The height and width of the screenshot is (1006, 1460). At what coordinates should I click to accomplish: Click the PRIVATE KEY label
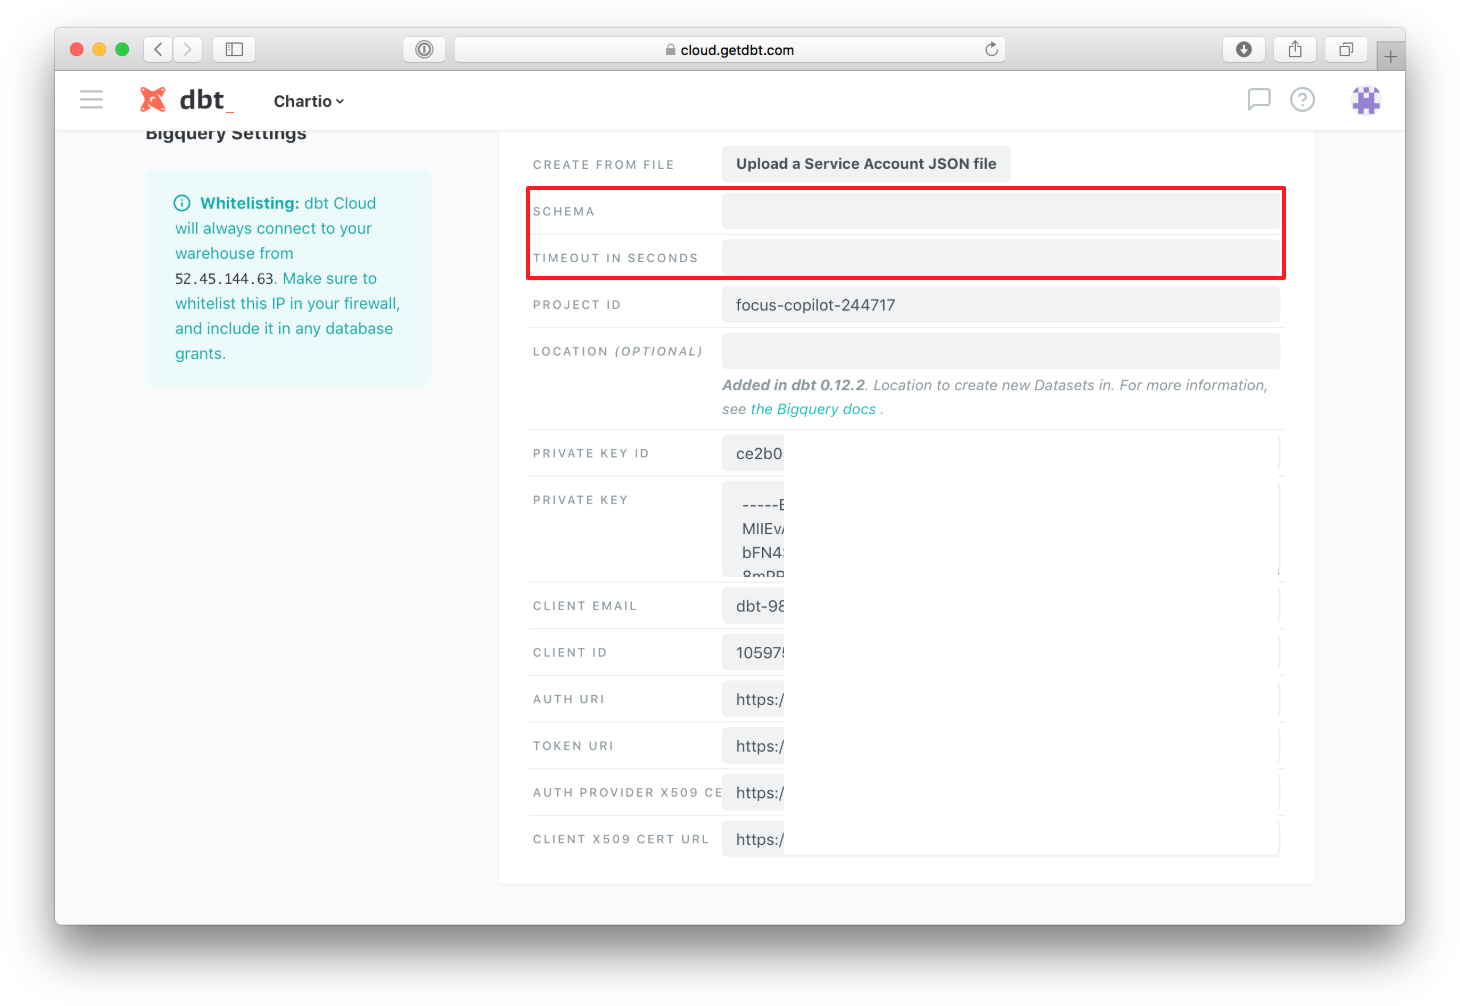coord(580,500)
